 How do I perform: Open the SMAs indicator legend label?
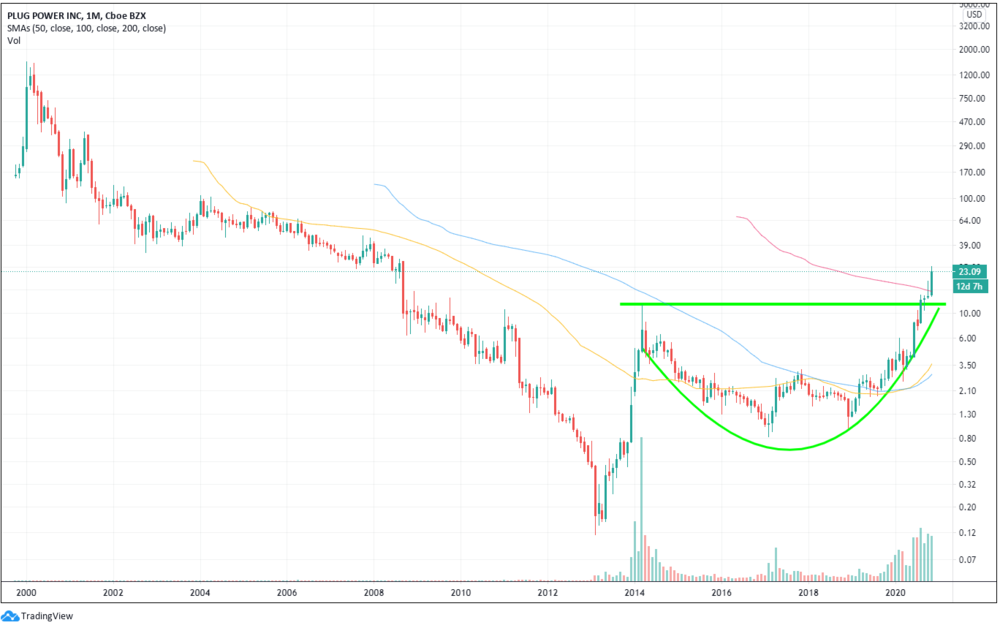coord(86,28)
